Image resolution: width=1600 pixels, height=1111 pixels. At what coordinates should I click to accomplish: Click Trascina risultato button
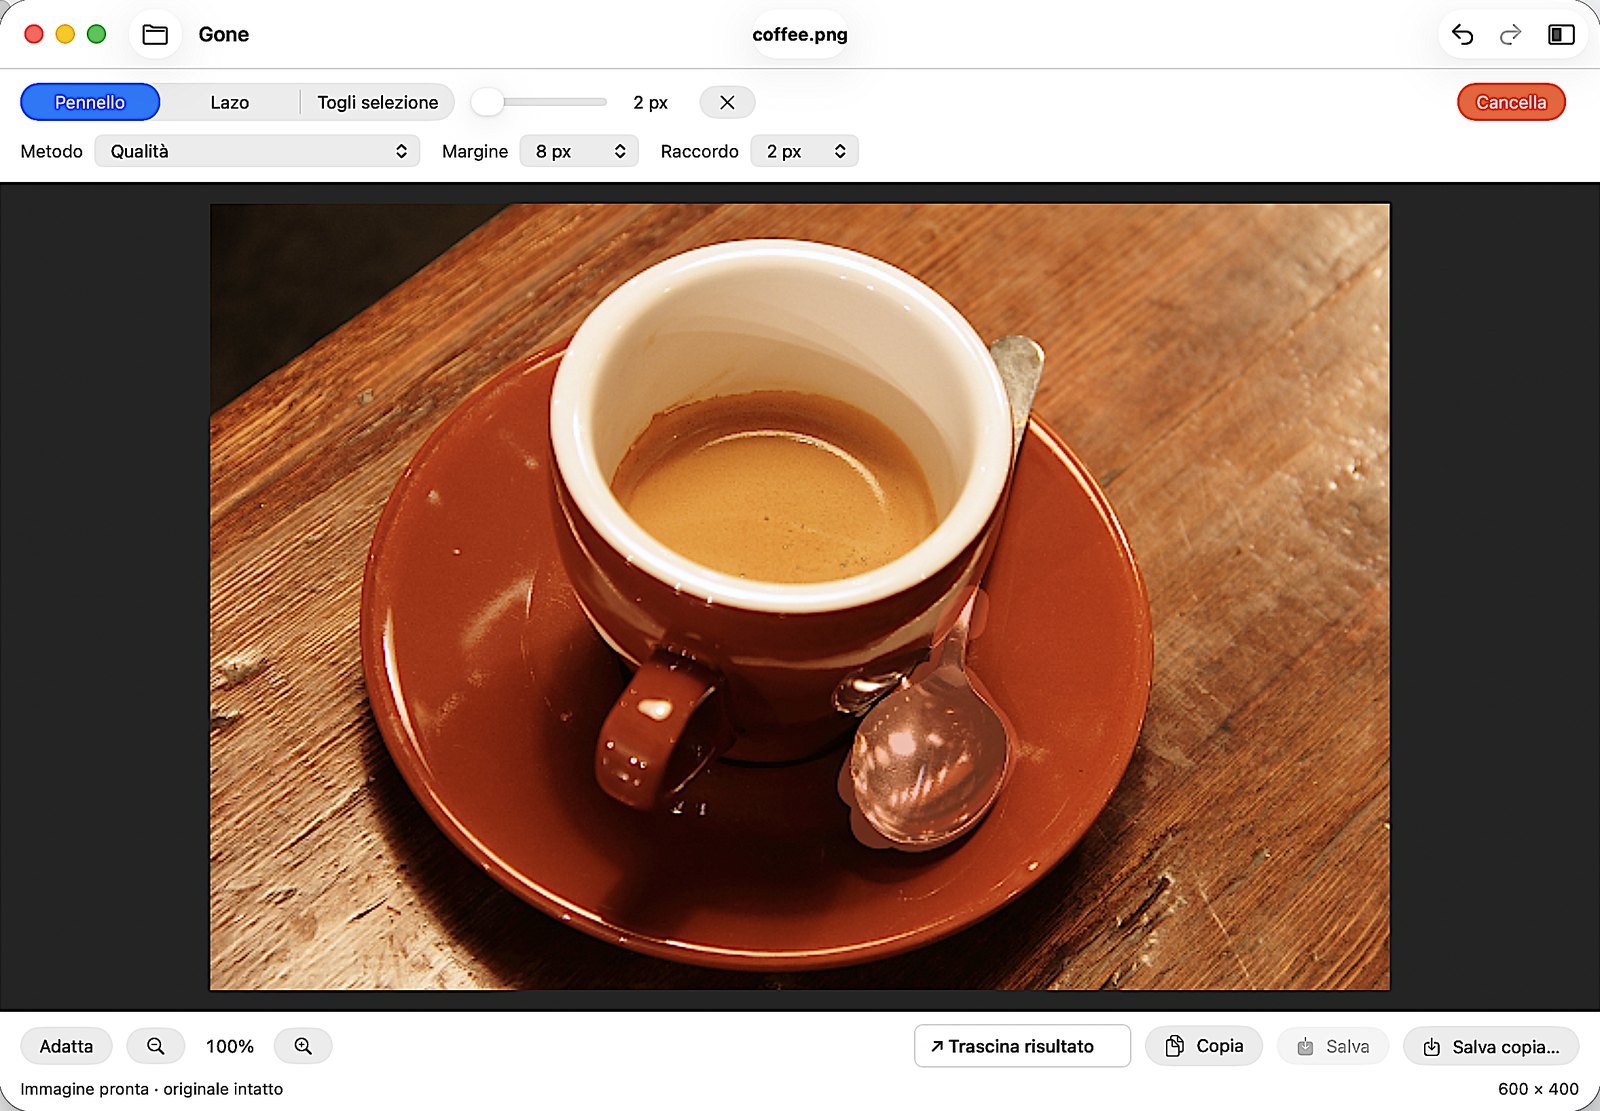pos(1022,1046)
